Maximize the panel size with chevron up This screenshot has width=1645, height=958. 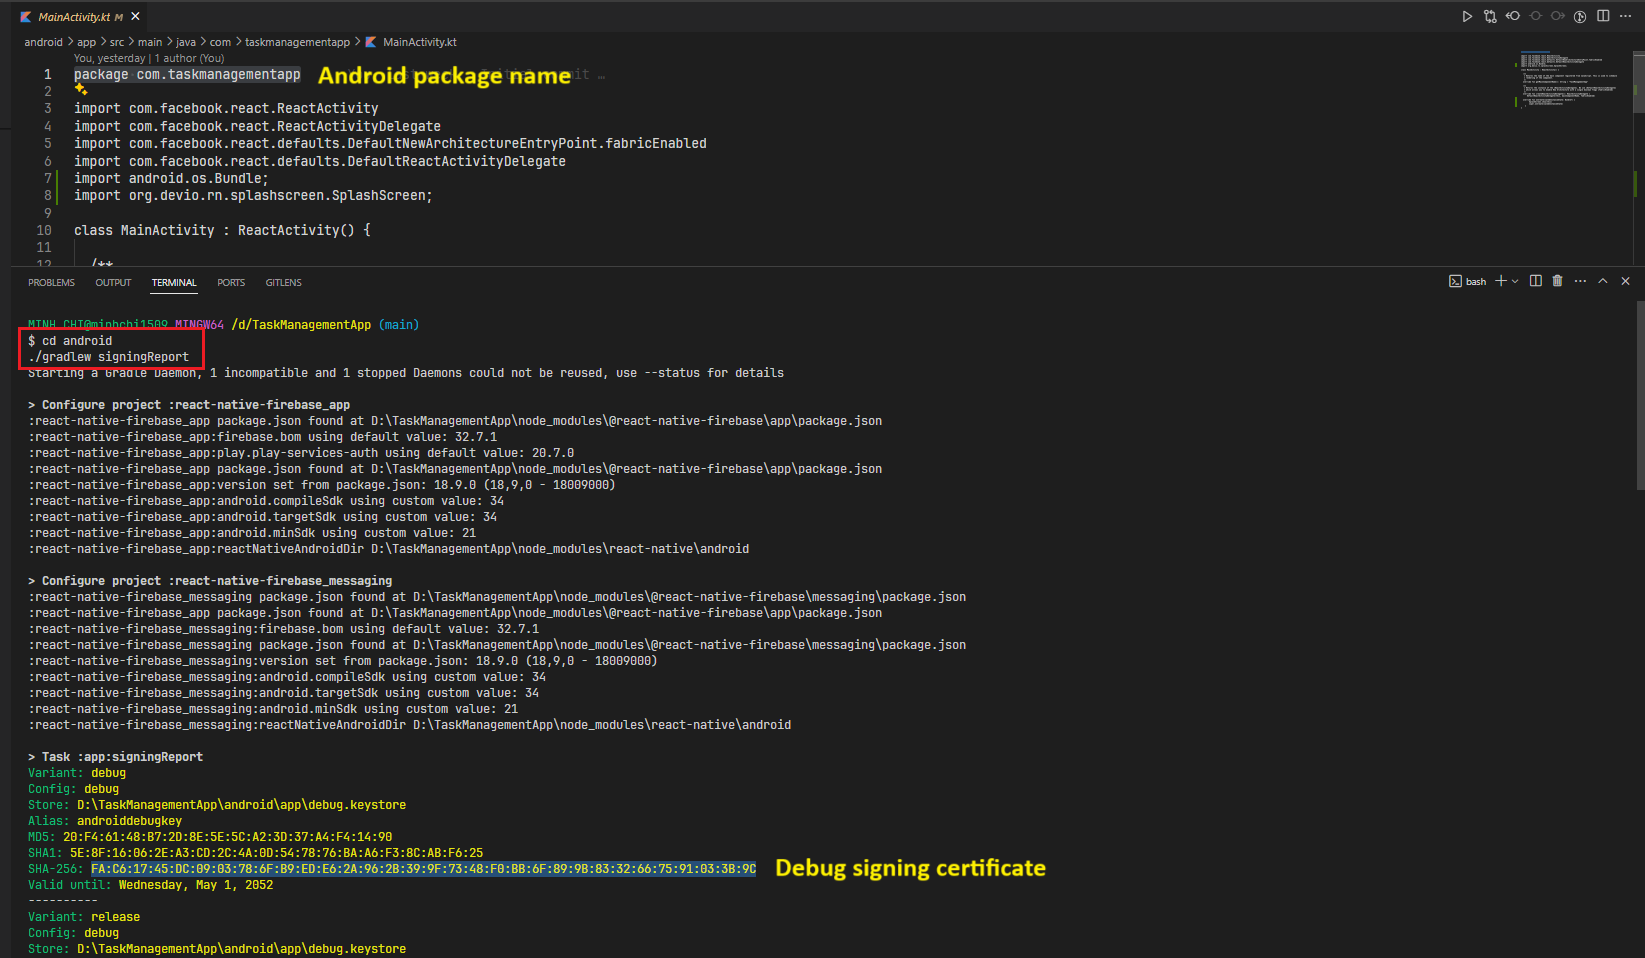click(x=1603, y=281)
